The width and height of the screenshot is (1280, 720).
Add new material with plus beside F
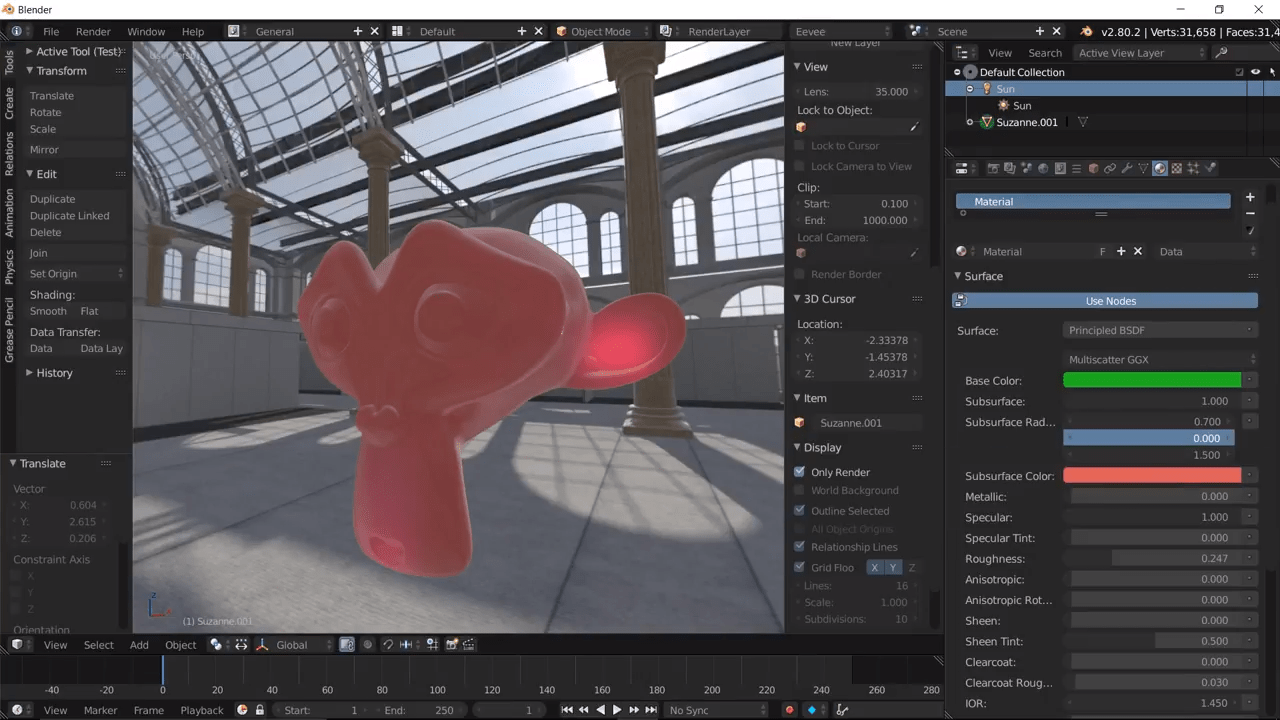point(1121,252)
